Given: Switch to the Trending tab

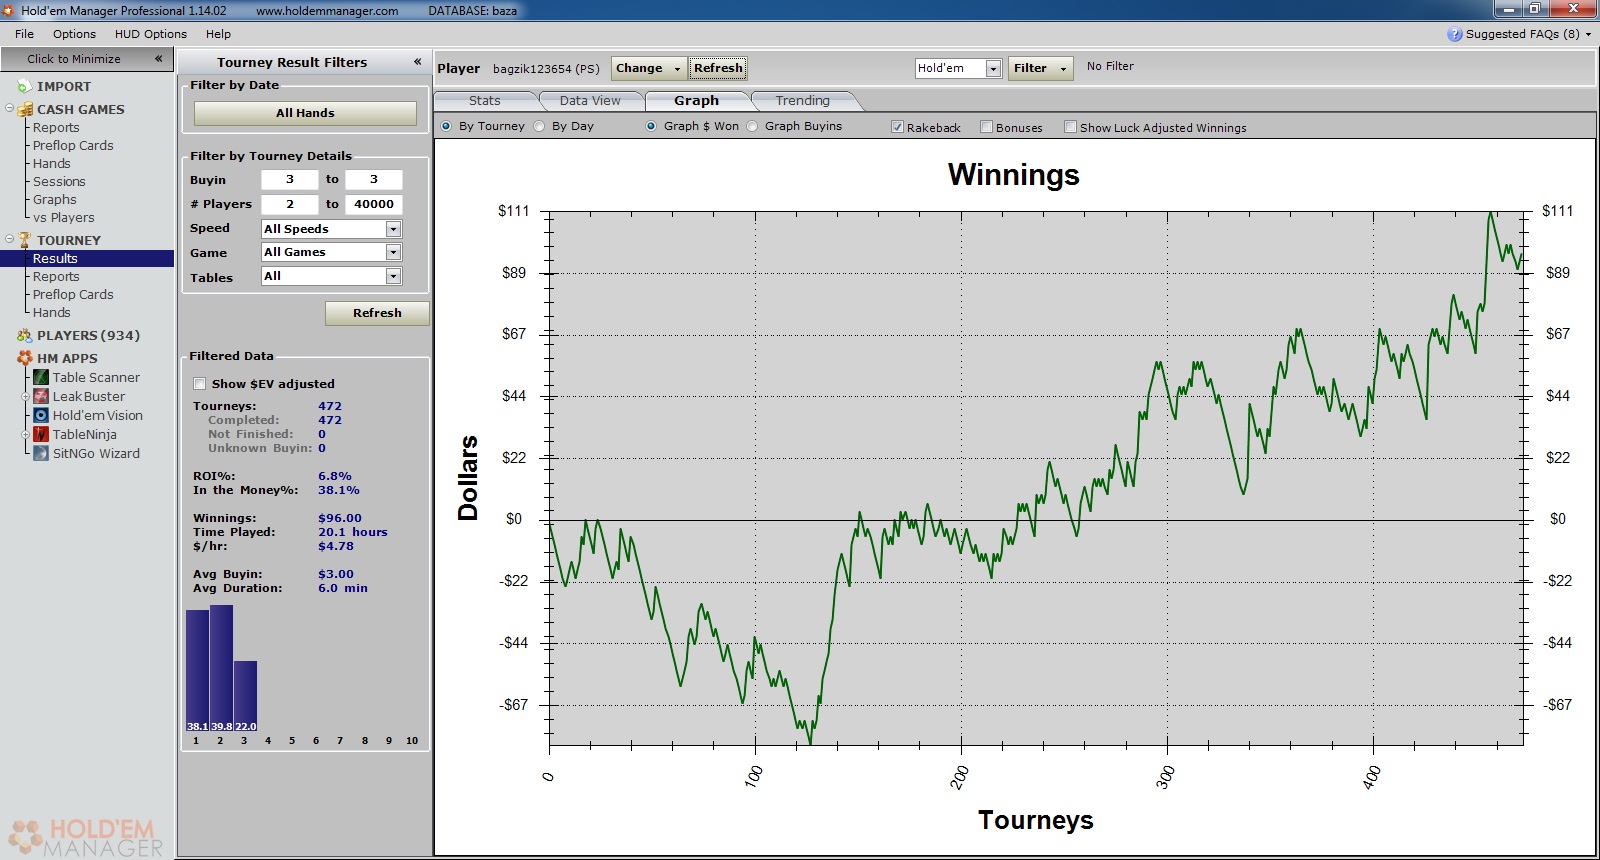Looking at the screenshot, I should (x=802, y=101).
